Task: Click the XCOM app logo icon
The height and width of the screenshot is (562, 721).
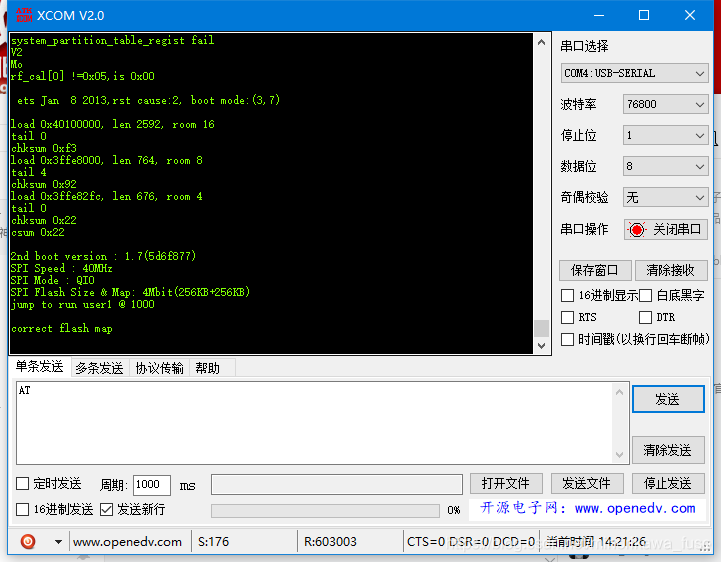Action: (24, 15)
